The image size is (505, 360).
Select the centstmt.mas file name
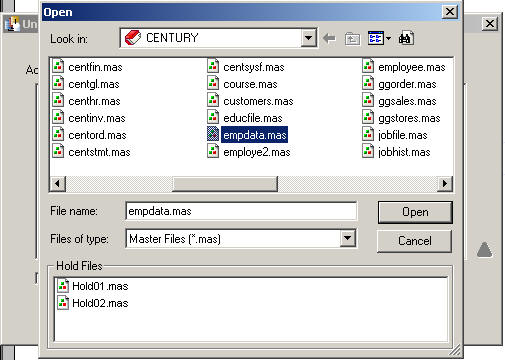click(99, 152)
